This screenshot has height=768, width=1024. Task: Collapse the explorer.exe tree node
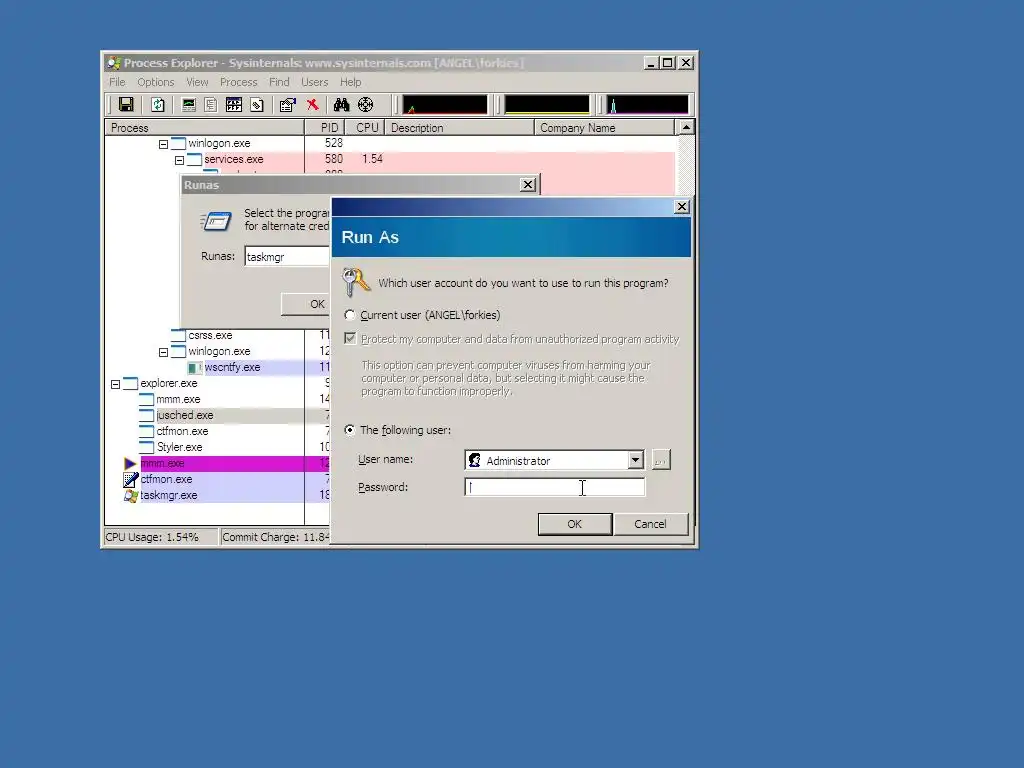click(116, 384)
